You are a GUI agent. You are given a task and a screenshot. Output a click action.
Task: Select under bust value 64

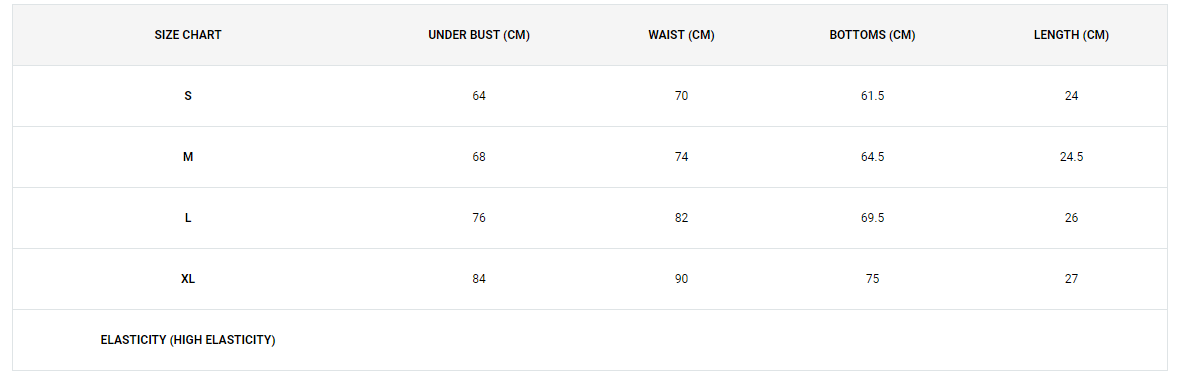[479, 96]
